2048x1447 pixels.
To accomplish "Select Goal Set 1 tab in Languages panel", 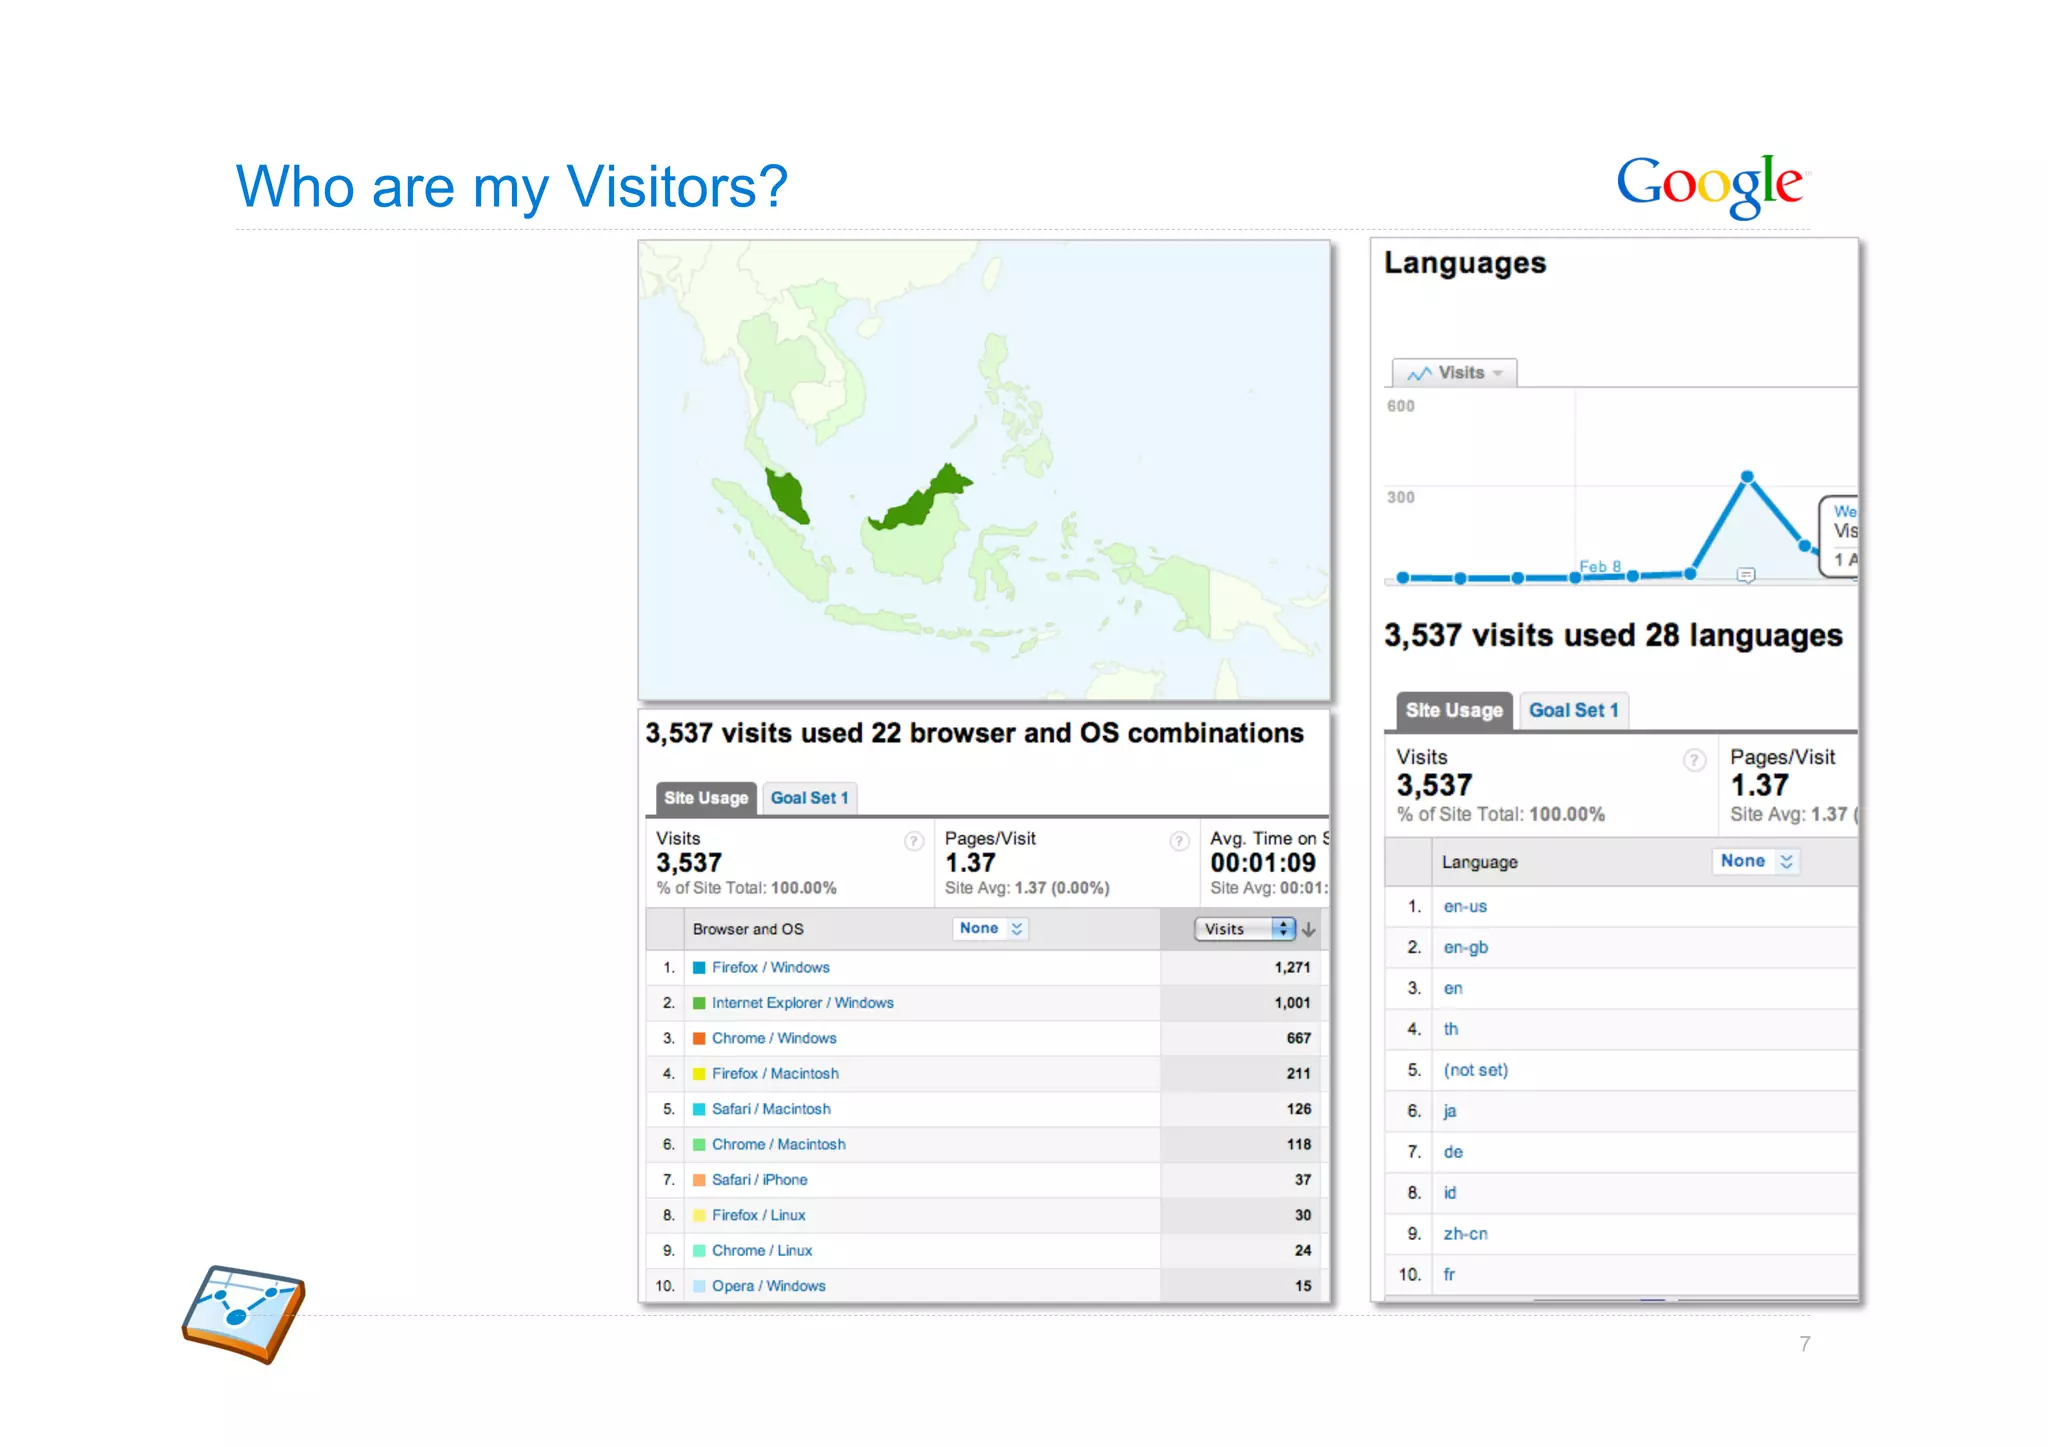I will (1573, 711).
